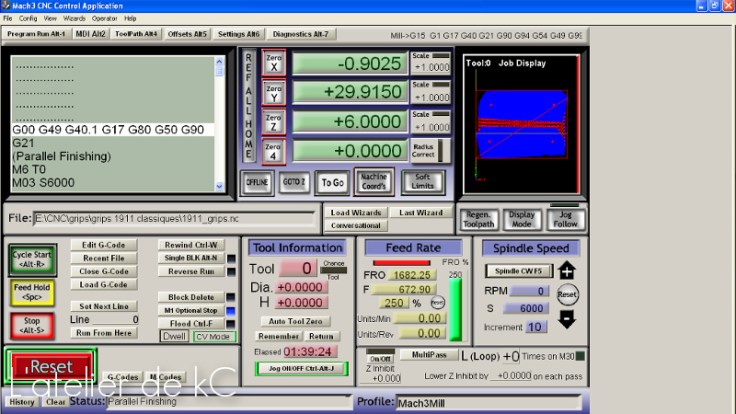Click the Regen. Toolpath button
The width and height of the screenshot is (736, 414).
[x=478, y=219]
